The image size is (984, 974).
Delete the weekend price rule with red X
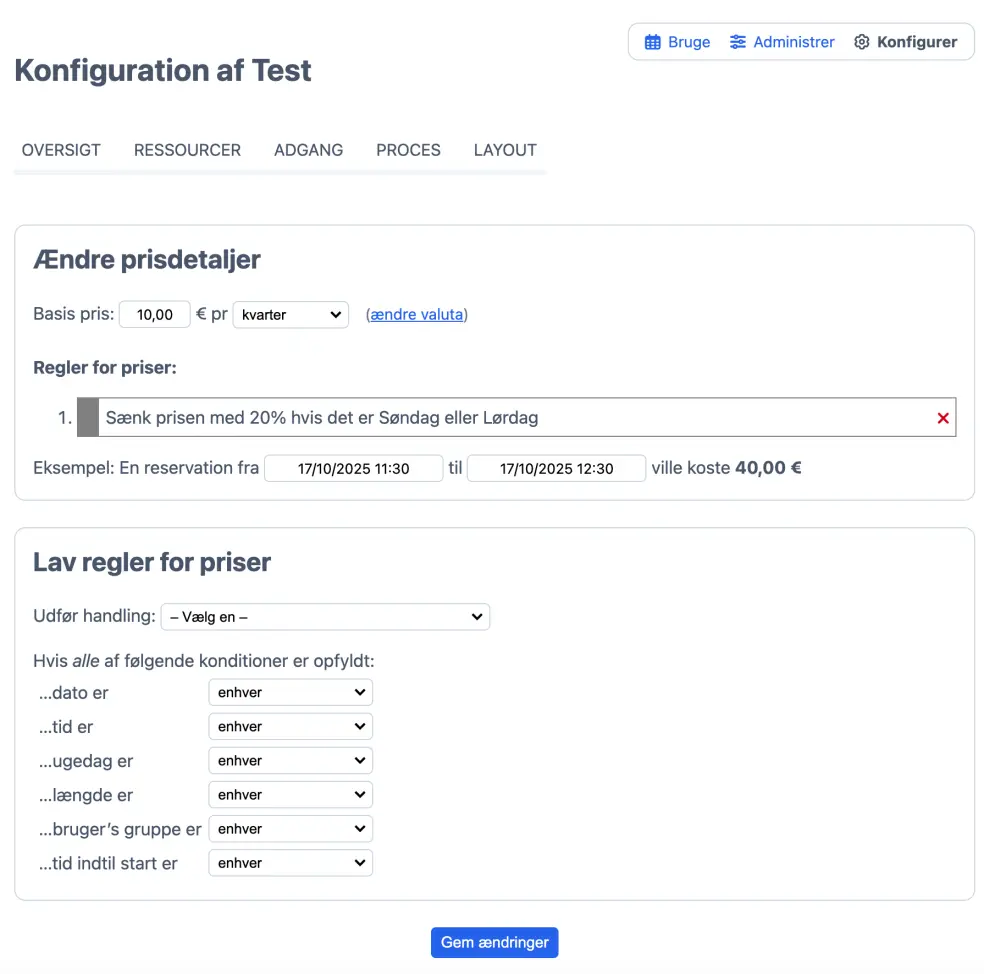[942, 418]
